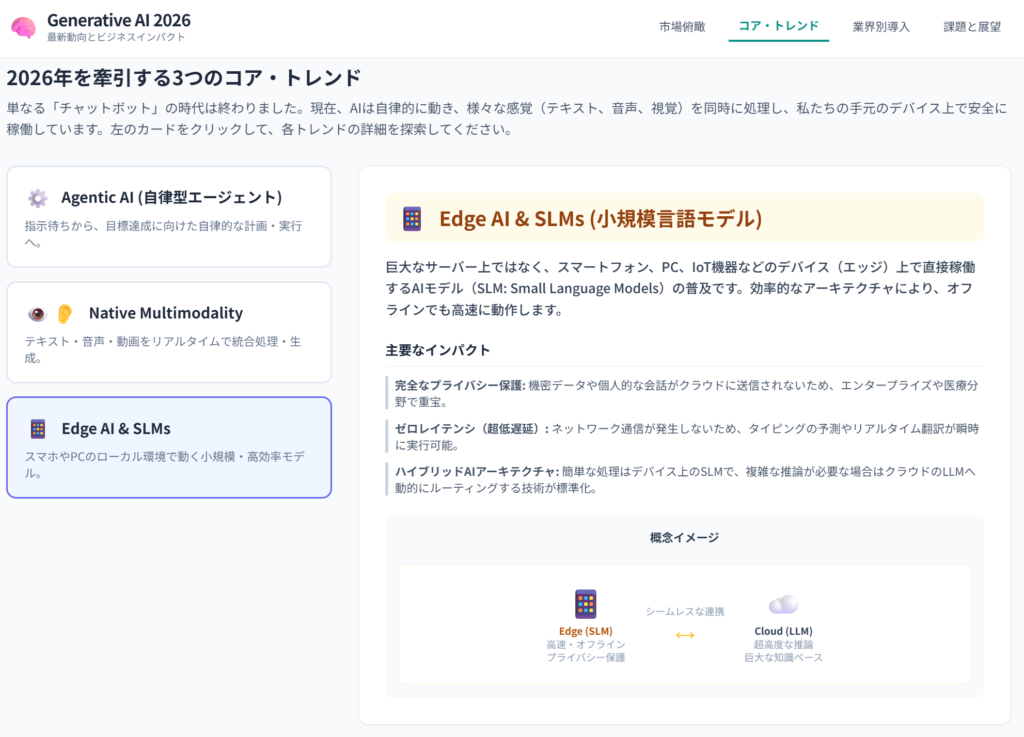
Task: Switch to the 業界別導入 tab
Action: pyautogui.click(x=881, y=27)
